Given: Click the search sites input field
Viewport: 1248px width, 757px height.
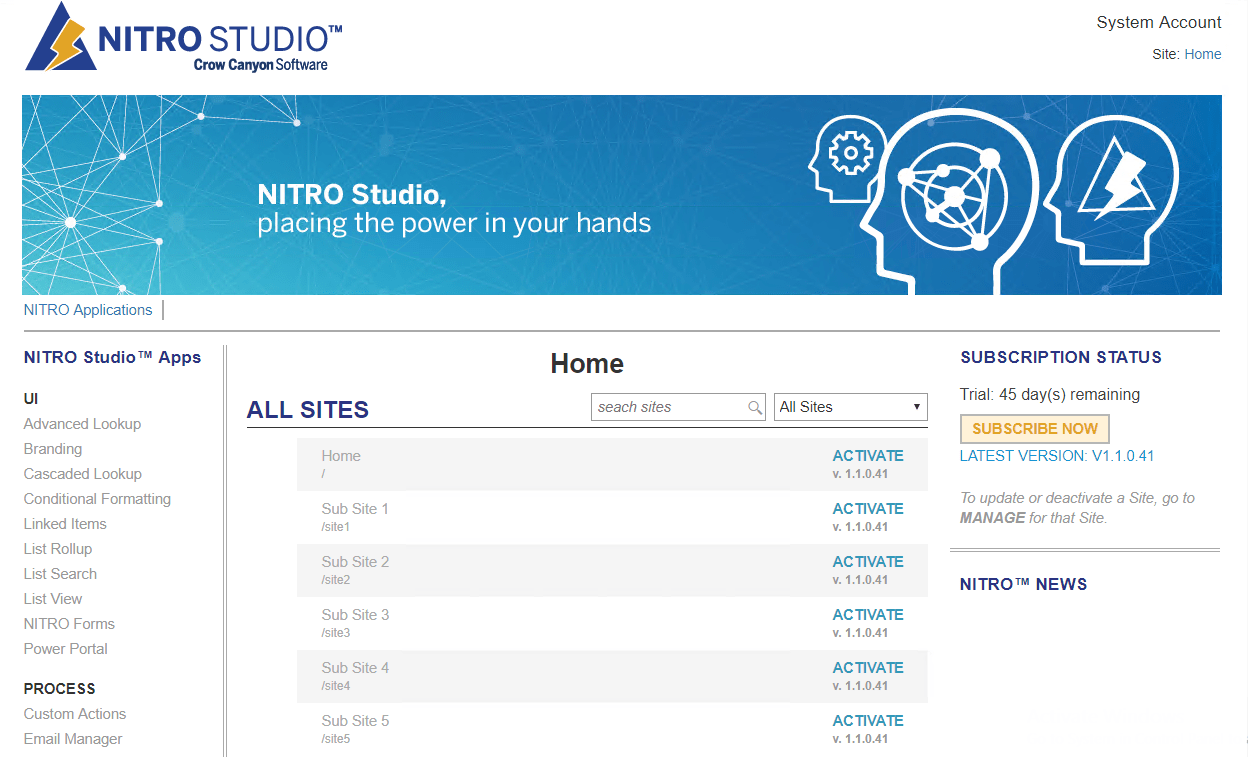Looking at the screenshot, I should (678, 407).
